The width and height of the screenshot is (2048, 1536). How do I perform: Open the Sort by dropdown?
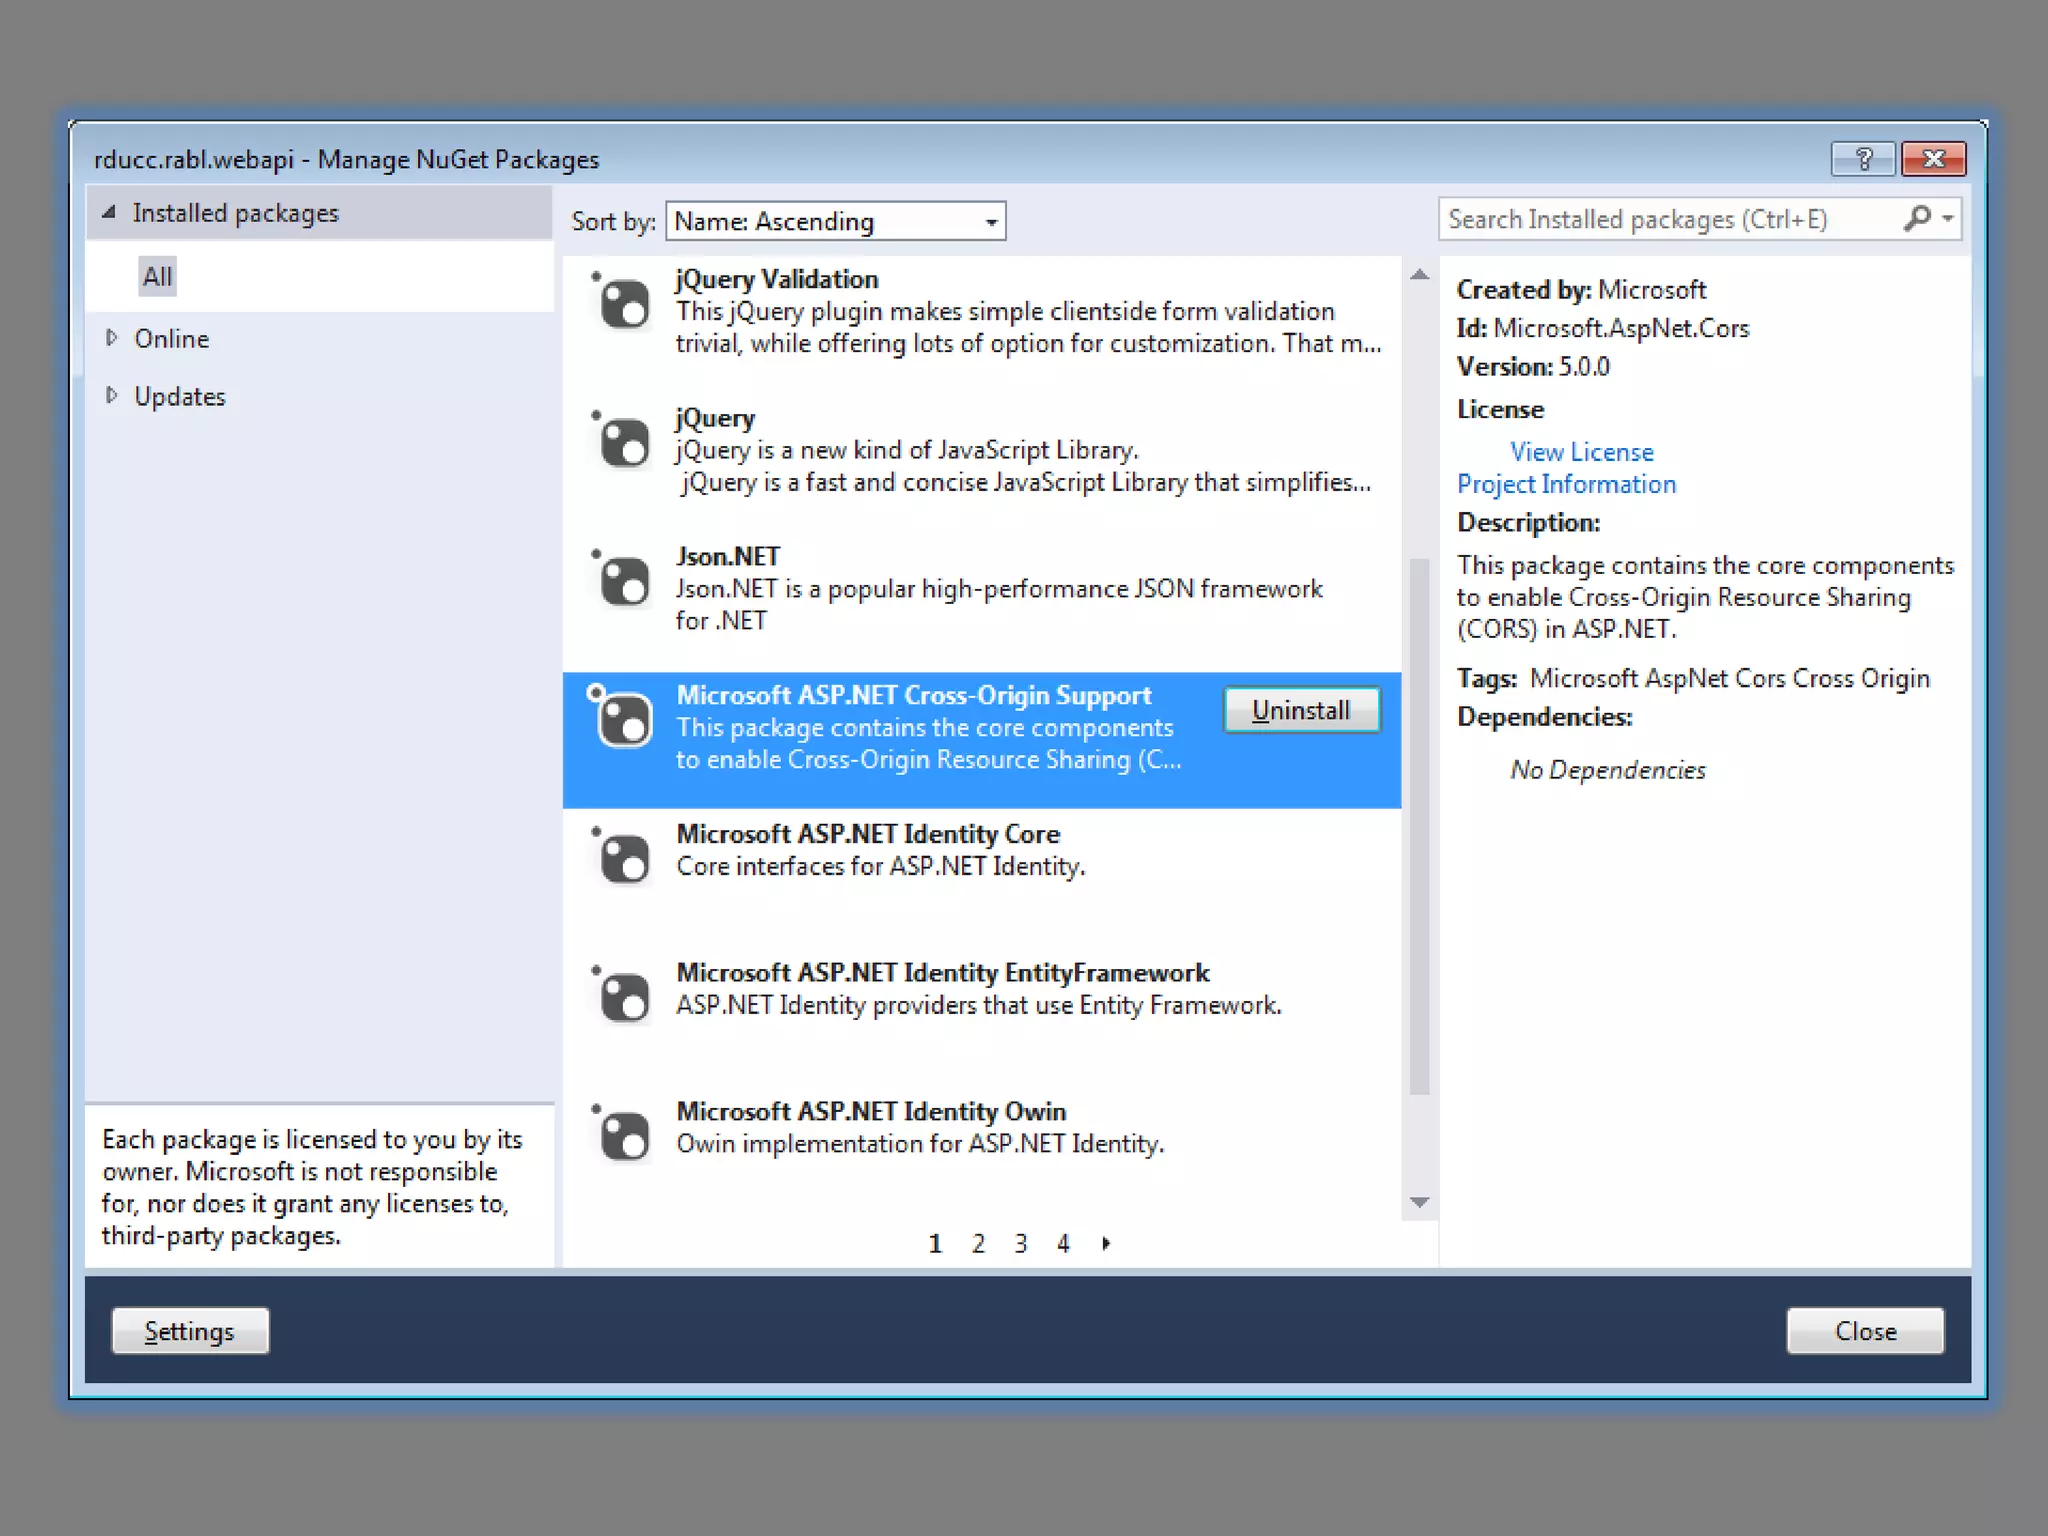coord(835,221)
